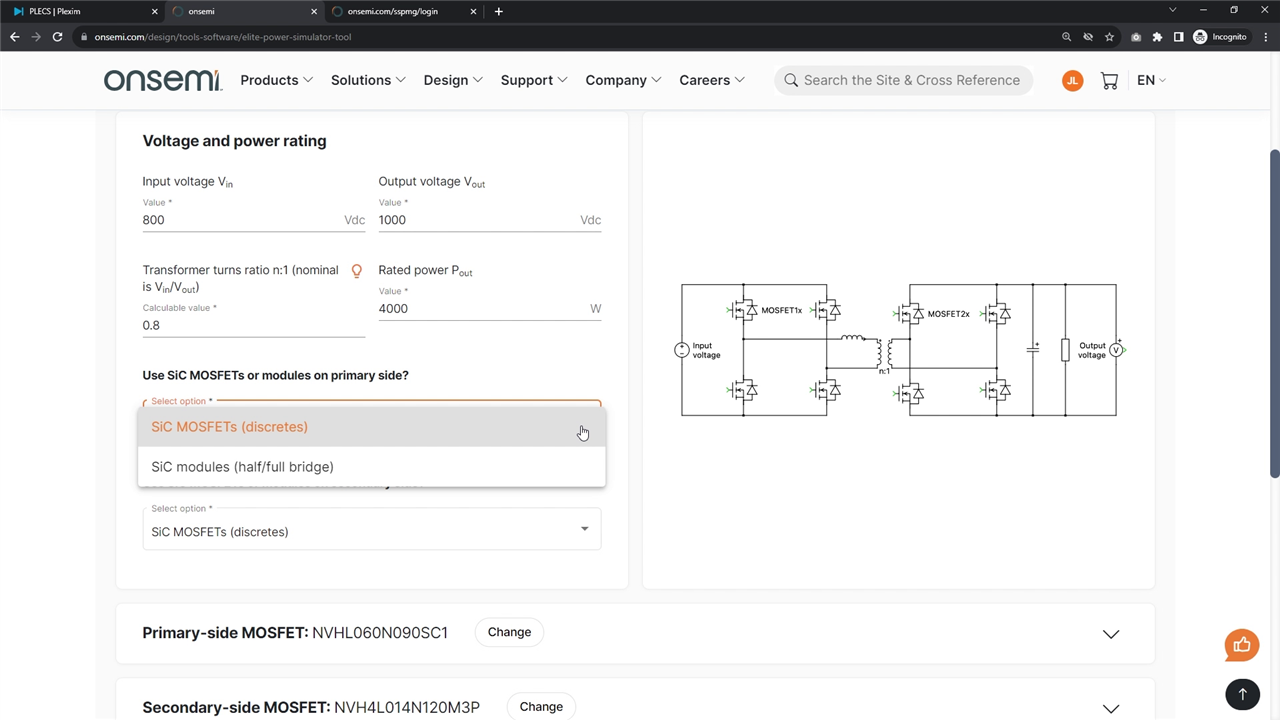The image size is (1280, 720).
Task: Click the forward navigation arrow
Action: tap(36, 37)
